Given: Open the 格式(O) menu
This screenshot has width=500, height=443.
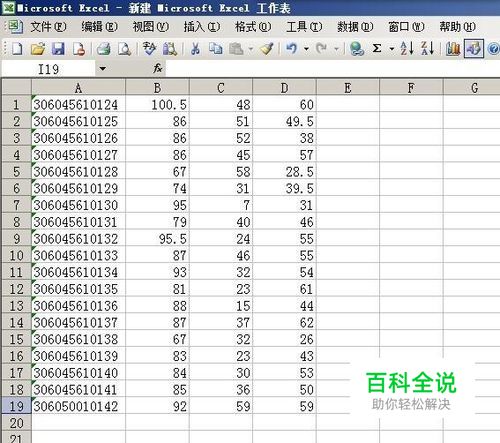Looking at the screenshot, I should [x=253, y=27].
